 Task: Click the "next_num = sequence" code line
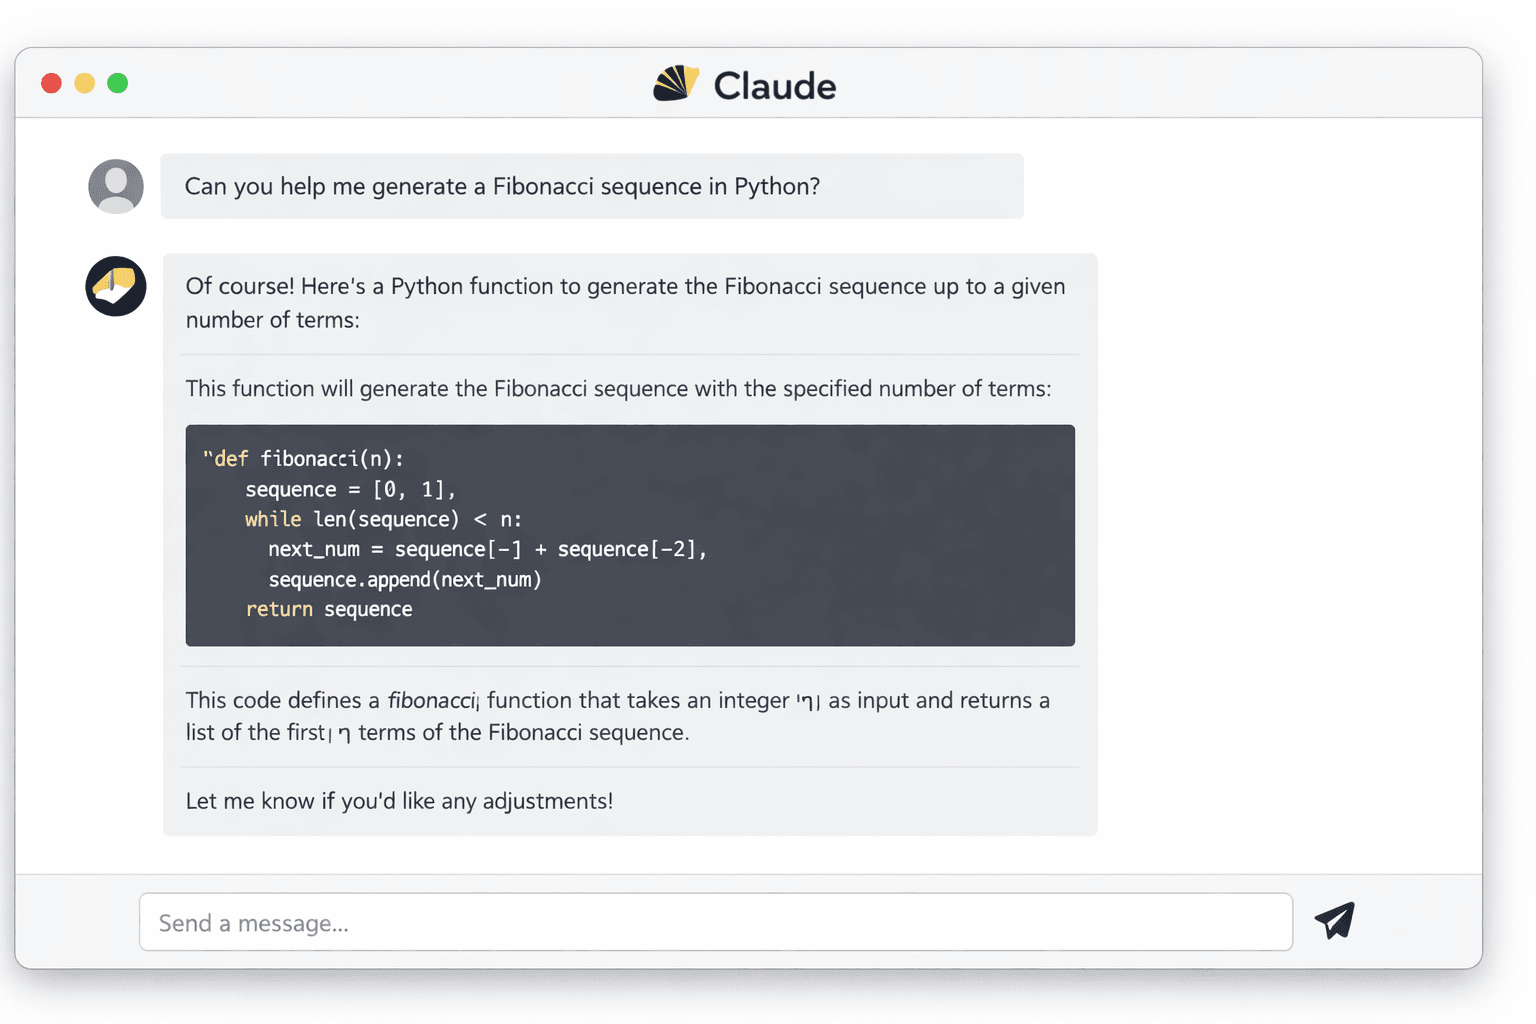click(x=487, y=549)
